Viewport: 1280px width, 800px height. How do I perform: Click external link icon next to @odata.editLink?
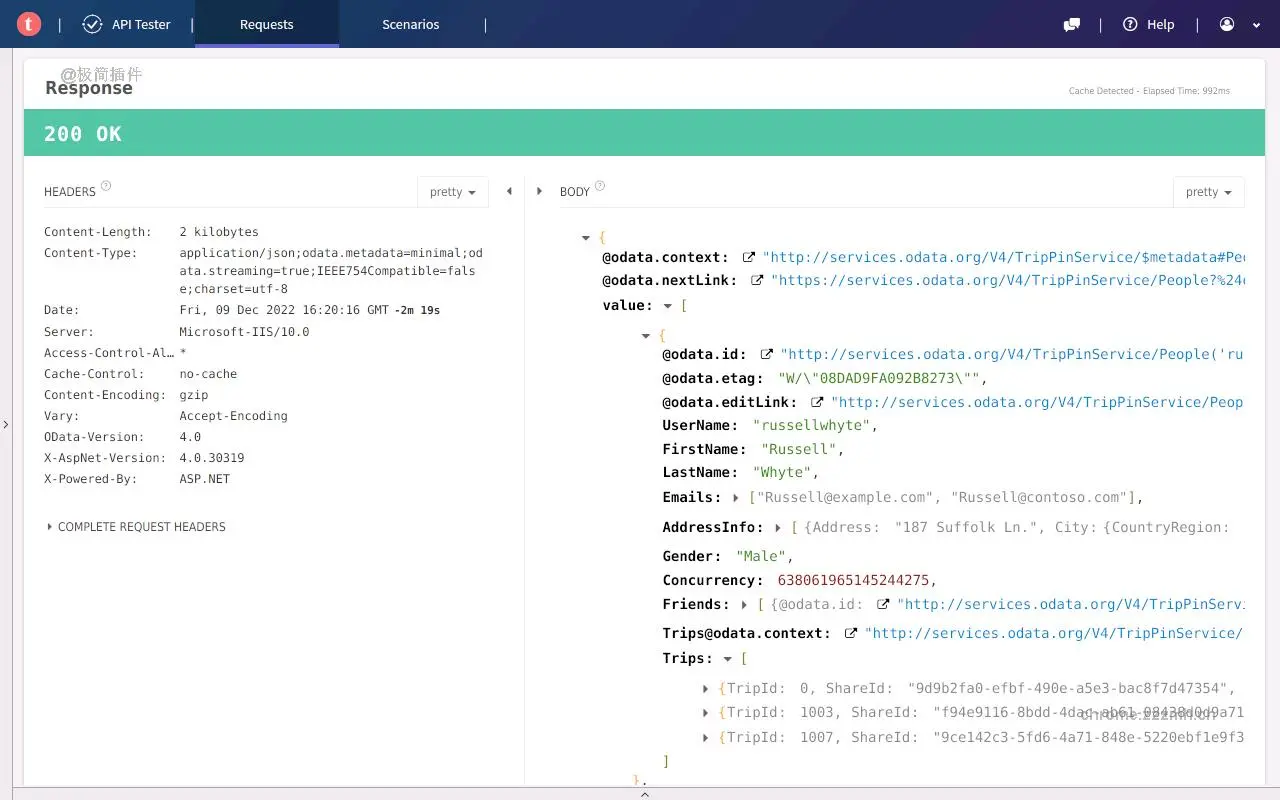tap(817, 401)
